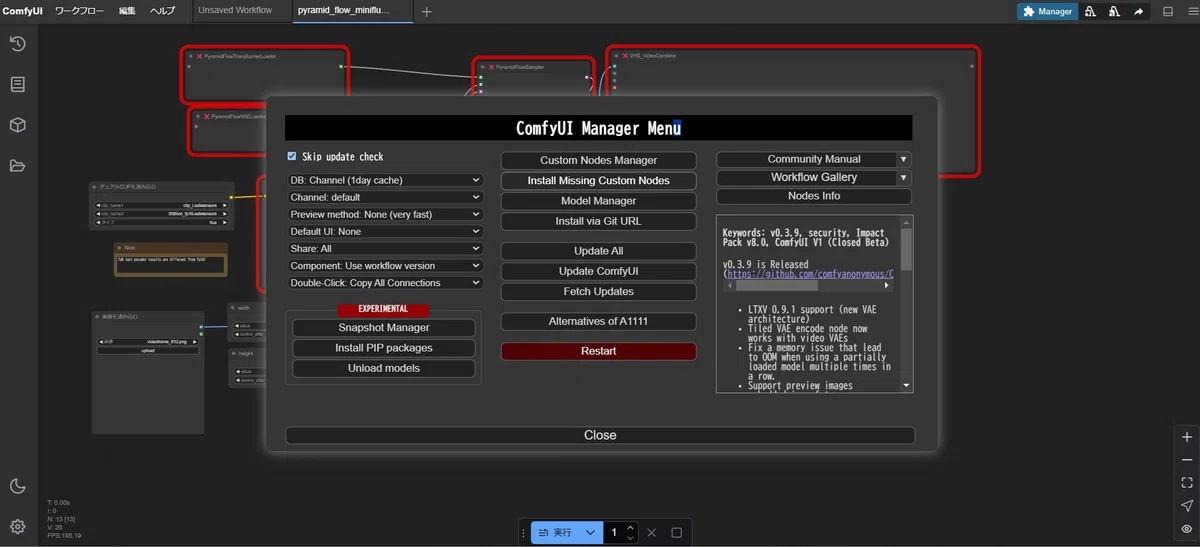Click the red Restart button

(x=598, y=351)
